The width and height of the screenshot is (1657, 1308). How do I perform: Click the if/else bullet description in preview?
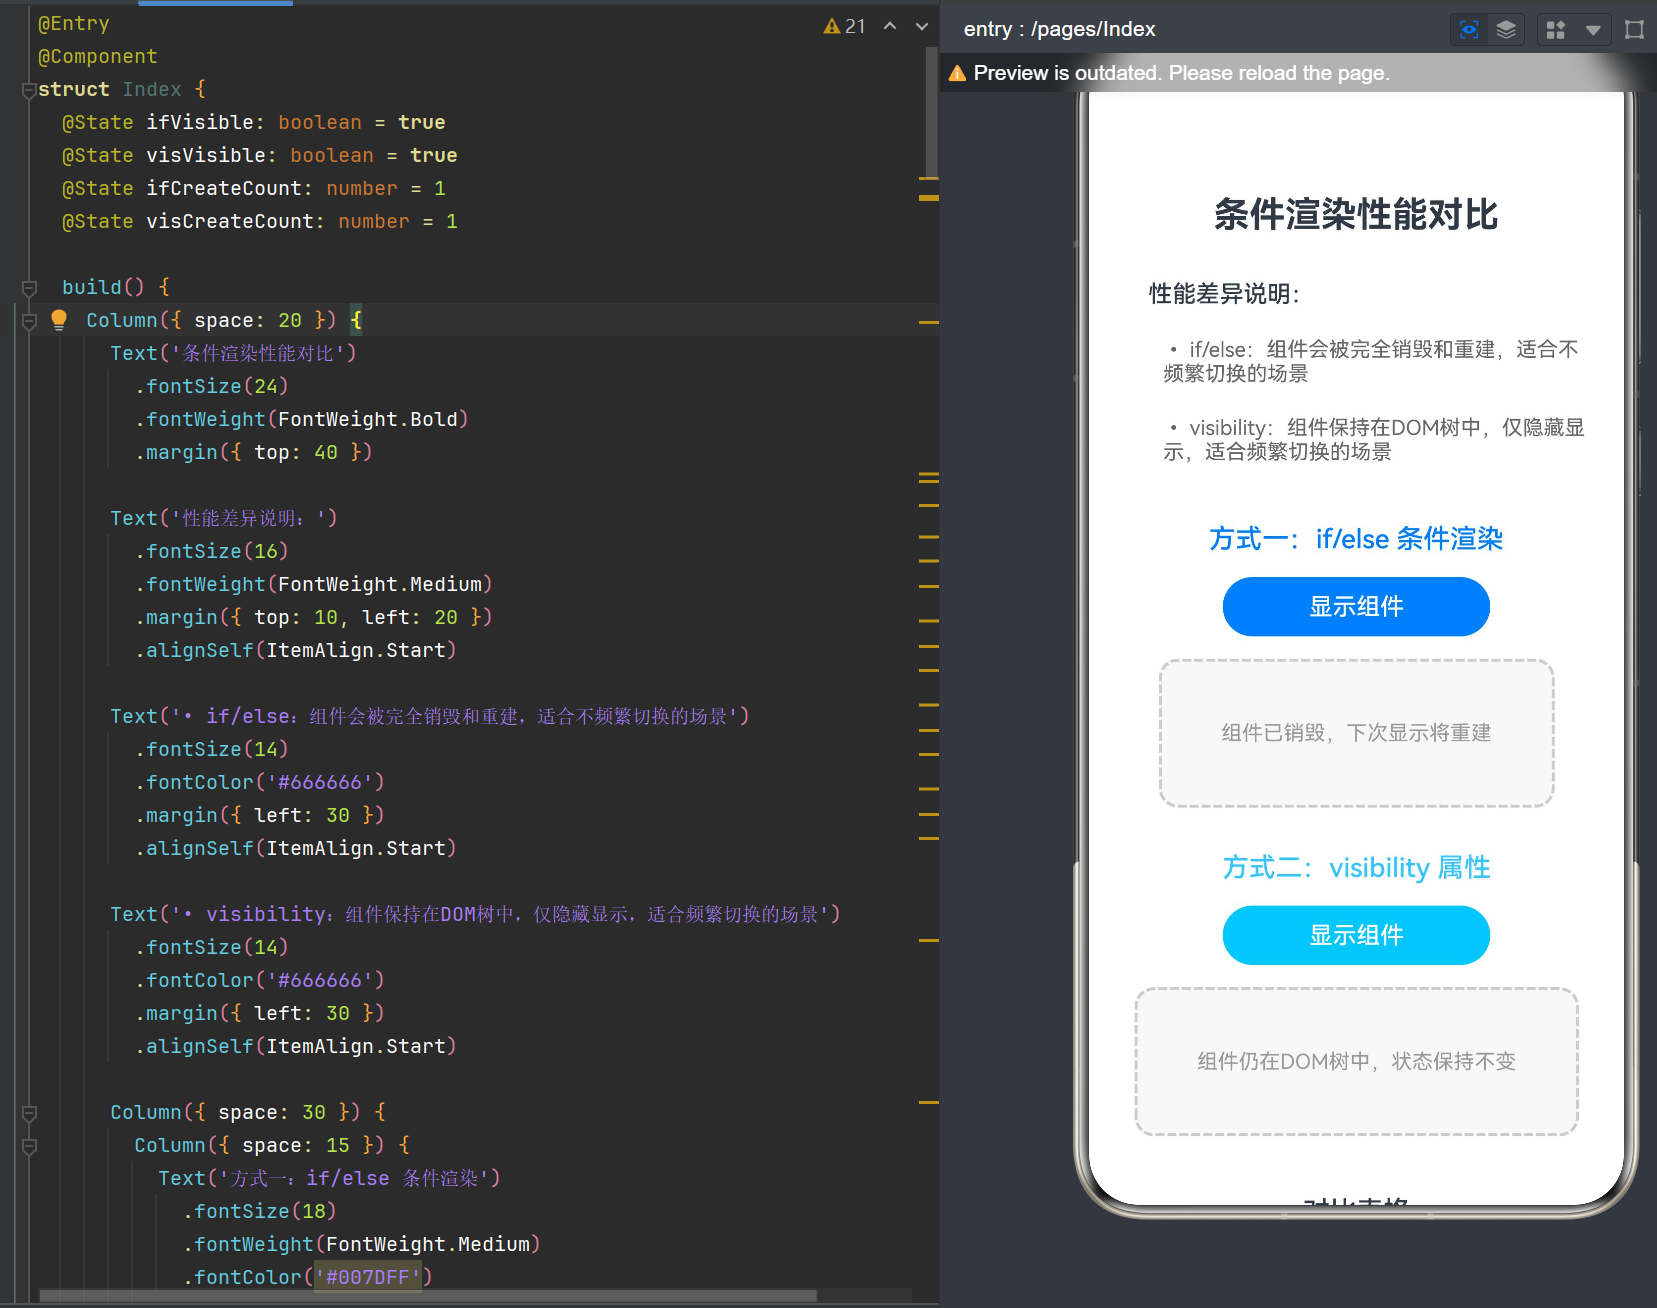tap(1370, 361)
